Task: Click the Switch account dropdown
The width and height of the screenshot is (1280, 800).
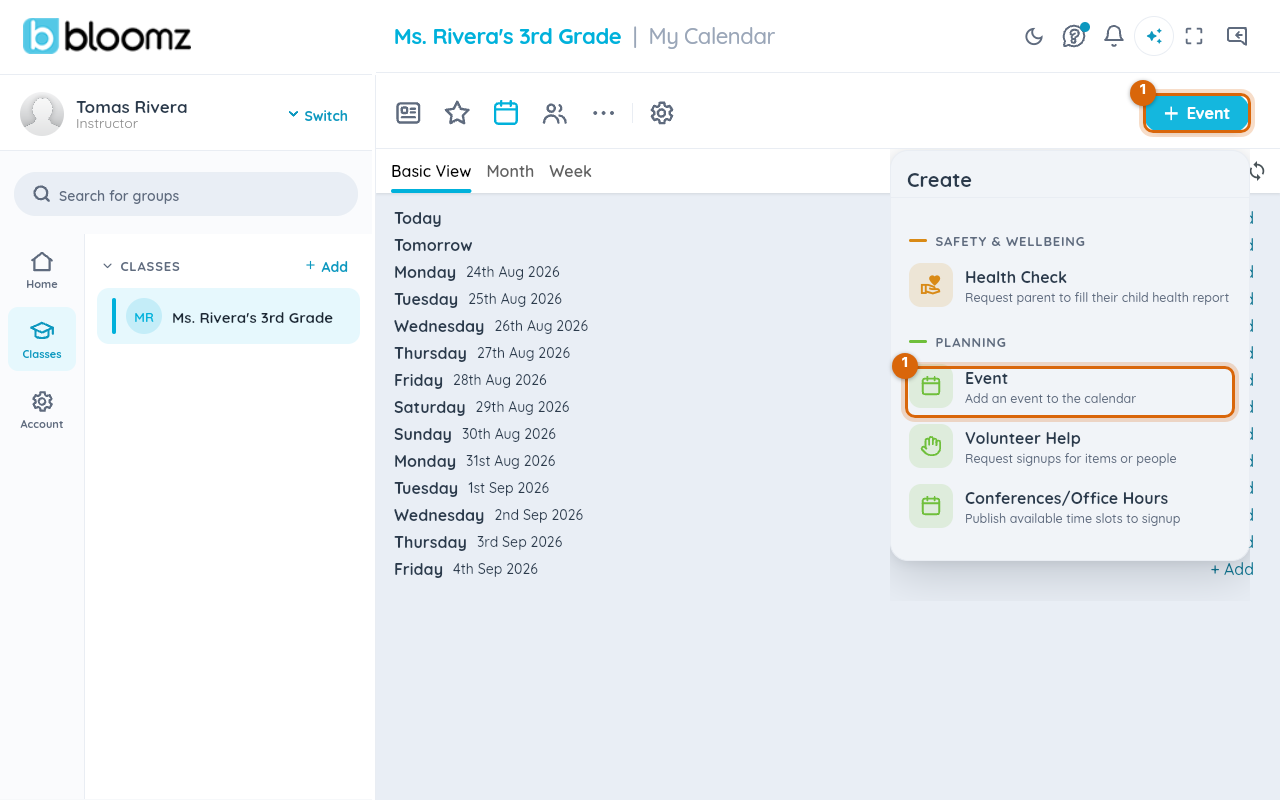Action: (x=318, y=115)
